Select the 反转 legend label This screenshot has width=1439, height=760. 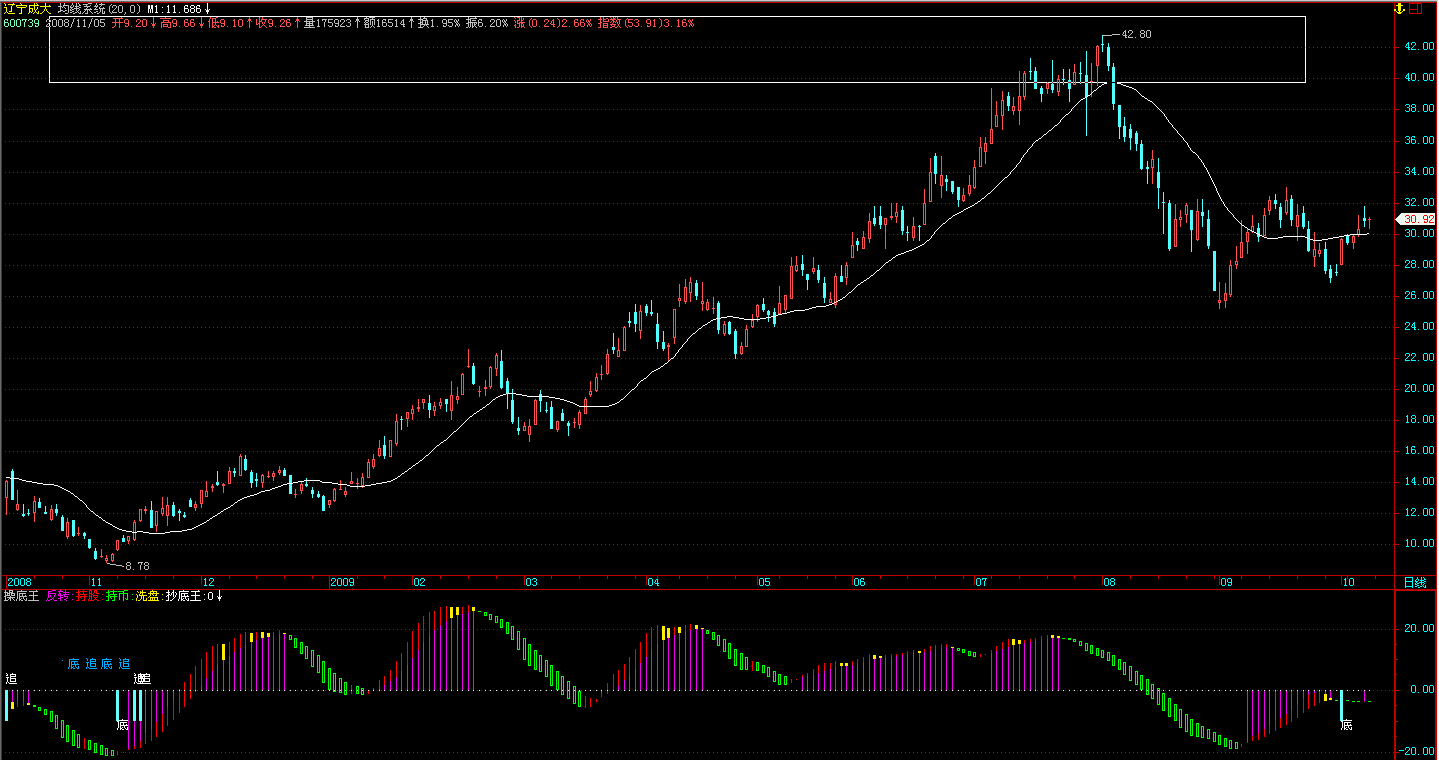58,596
